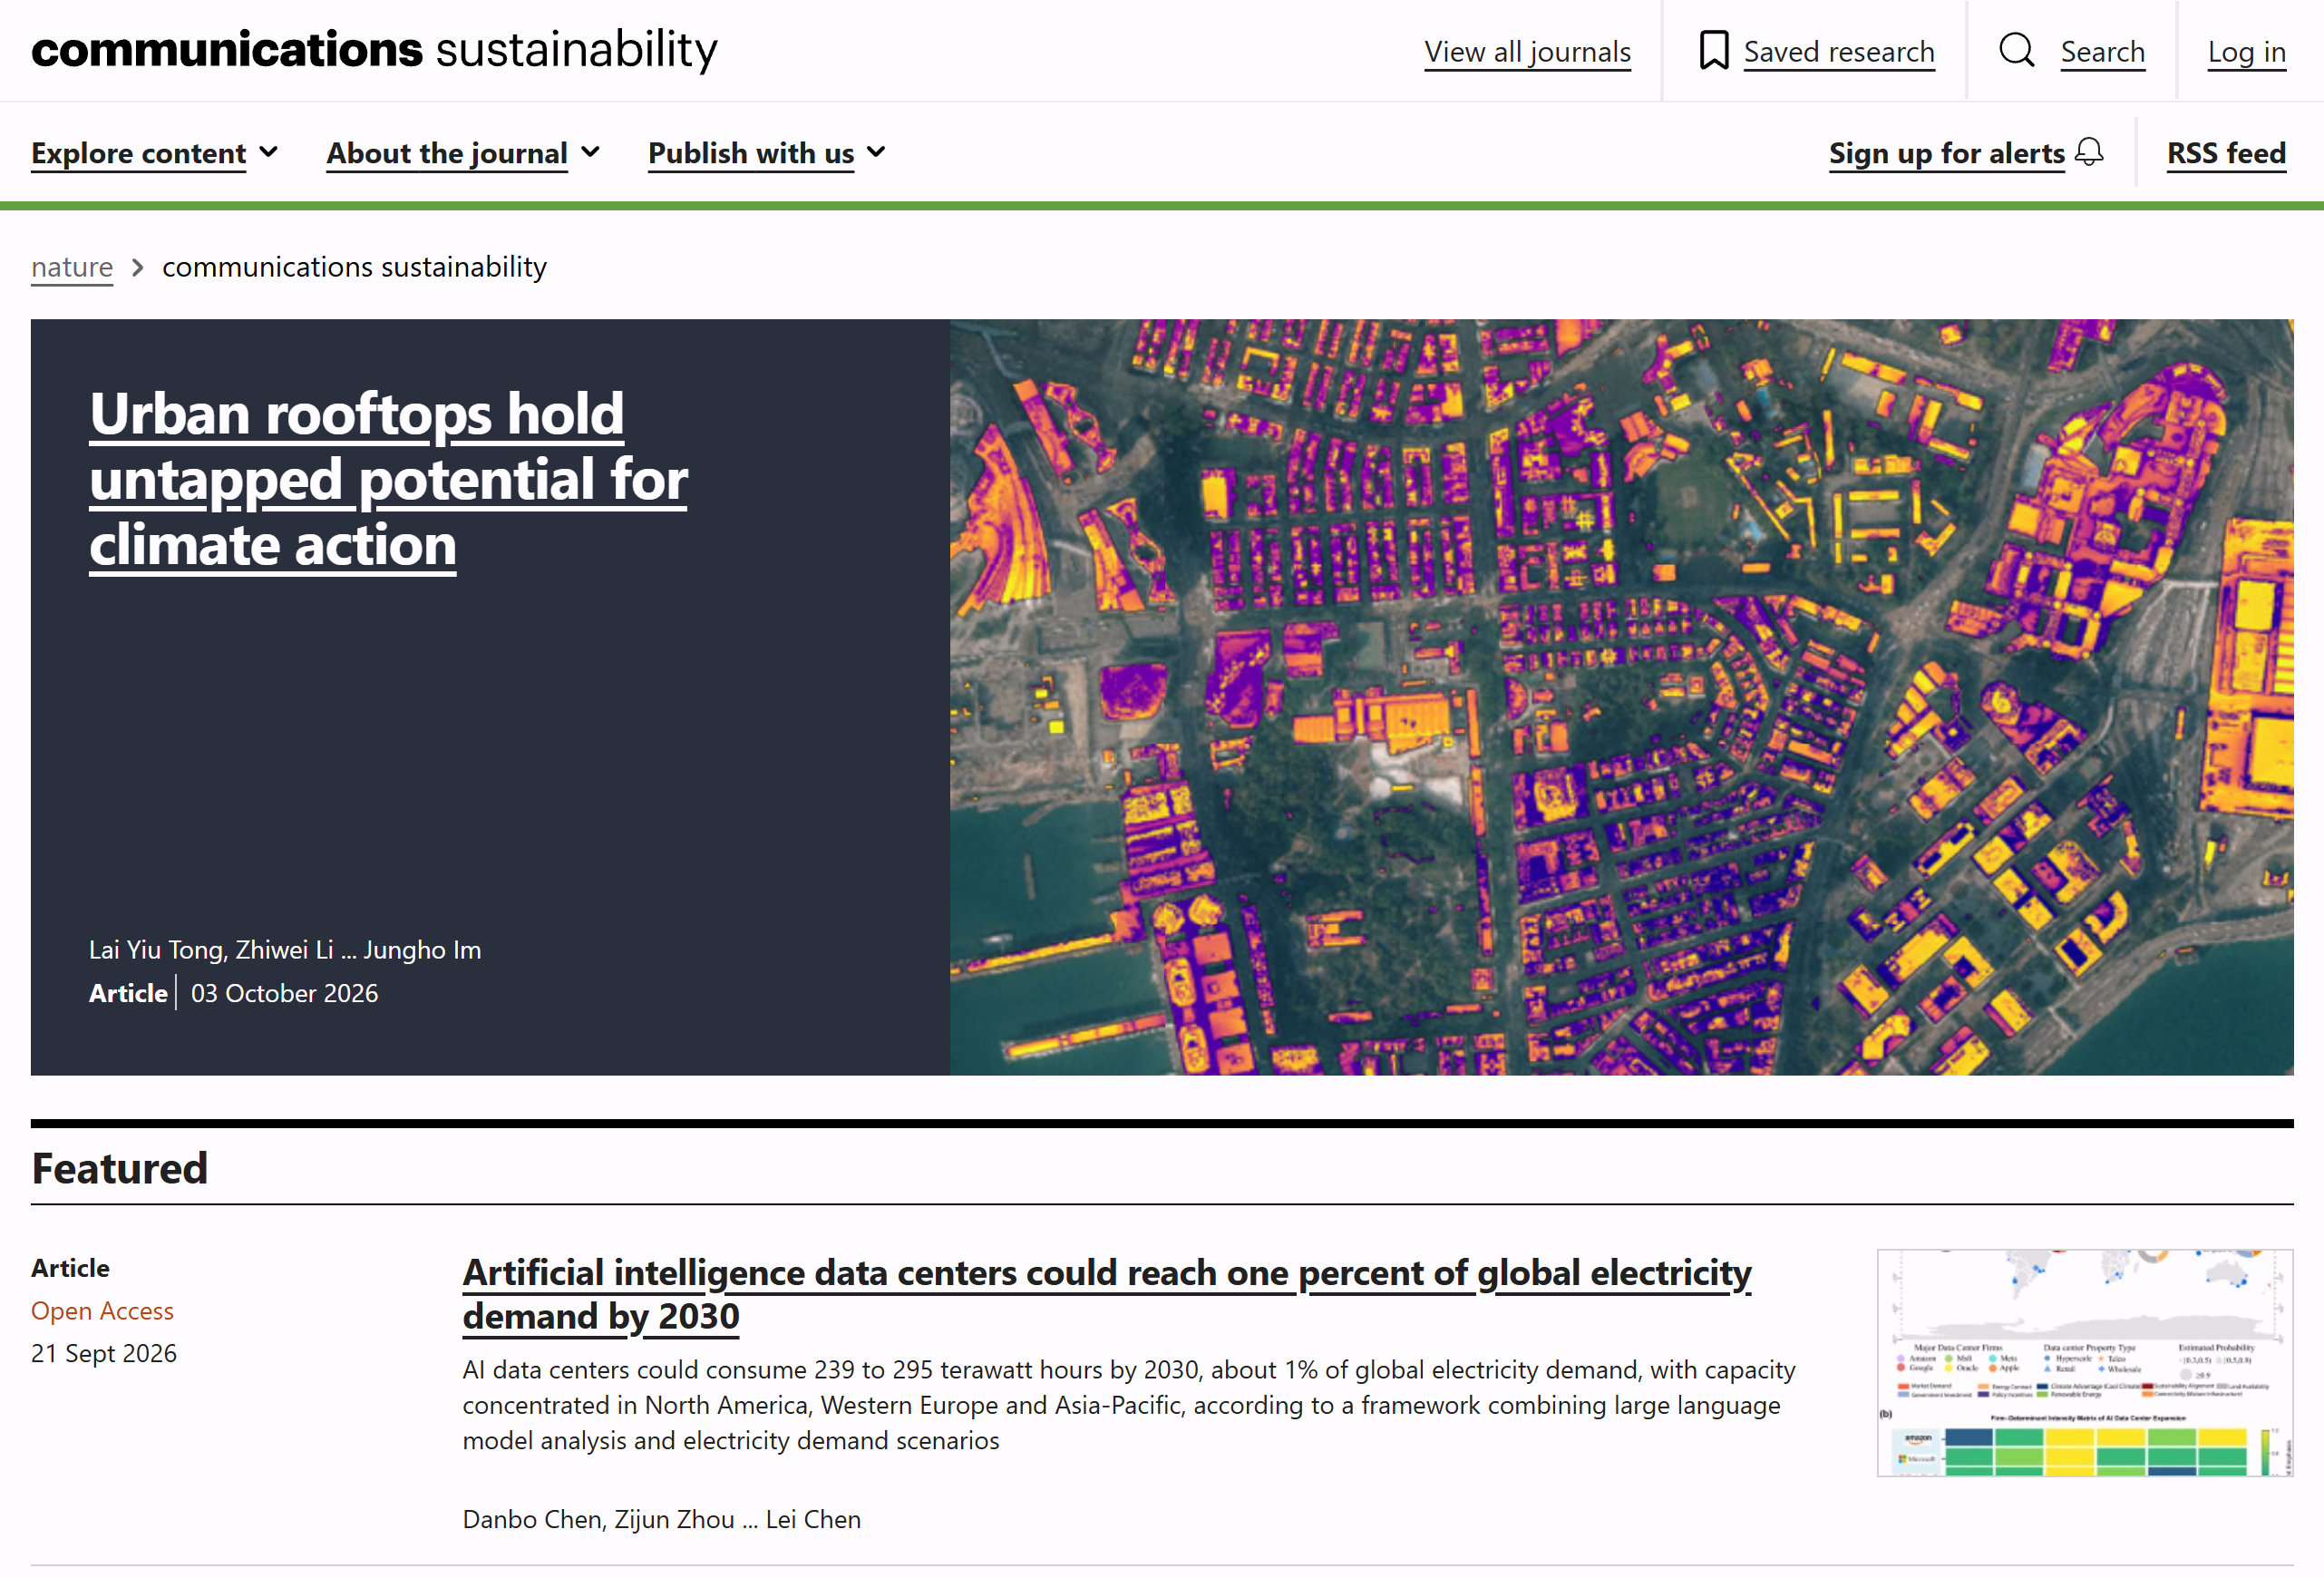Click the satellite rooftop hero image
The image size is (2324, 1578).
(1621, 697)
